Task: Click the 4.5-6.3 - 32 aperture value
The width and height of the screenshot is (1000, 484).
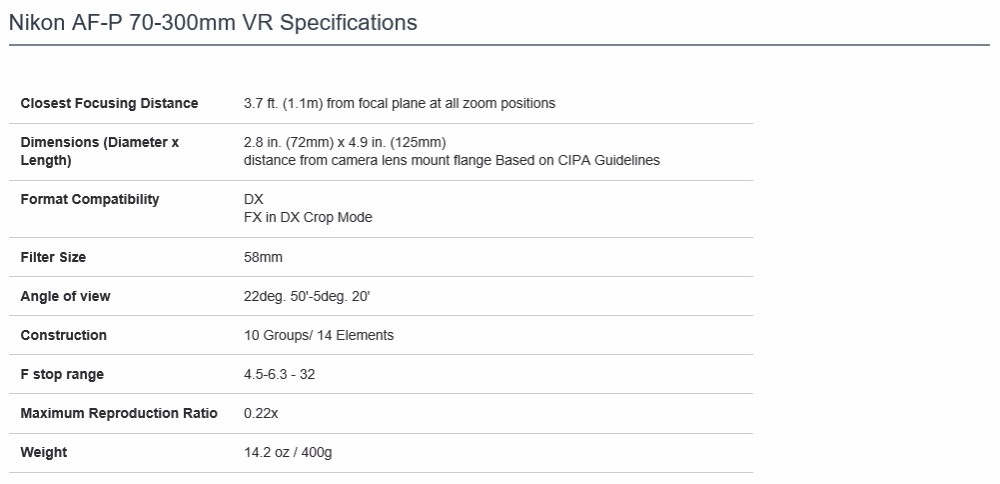Action: pos(279,374)
